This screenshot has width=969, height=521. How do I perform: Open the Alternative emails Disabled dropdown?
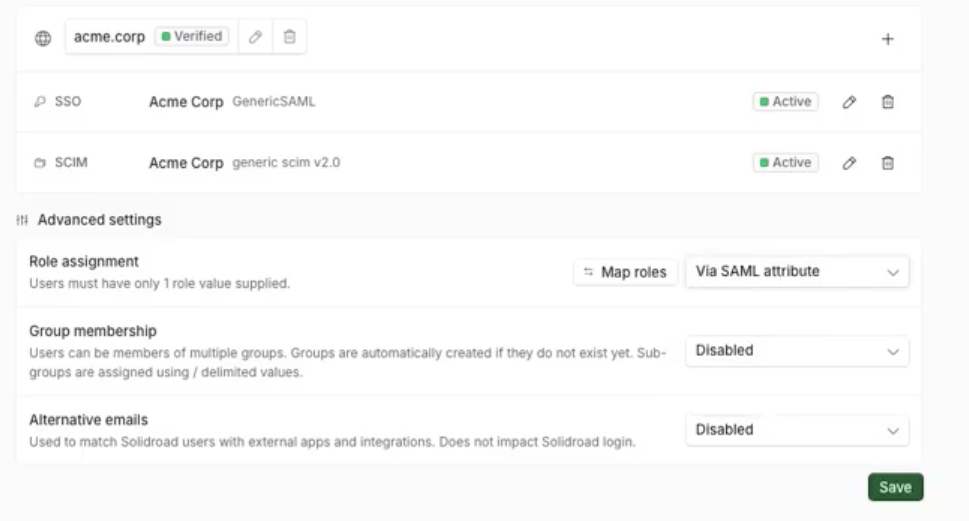[x=797, y=430]
